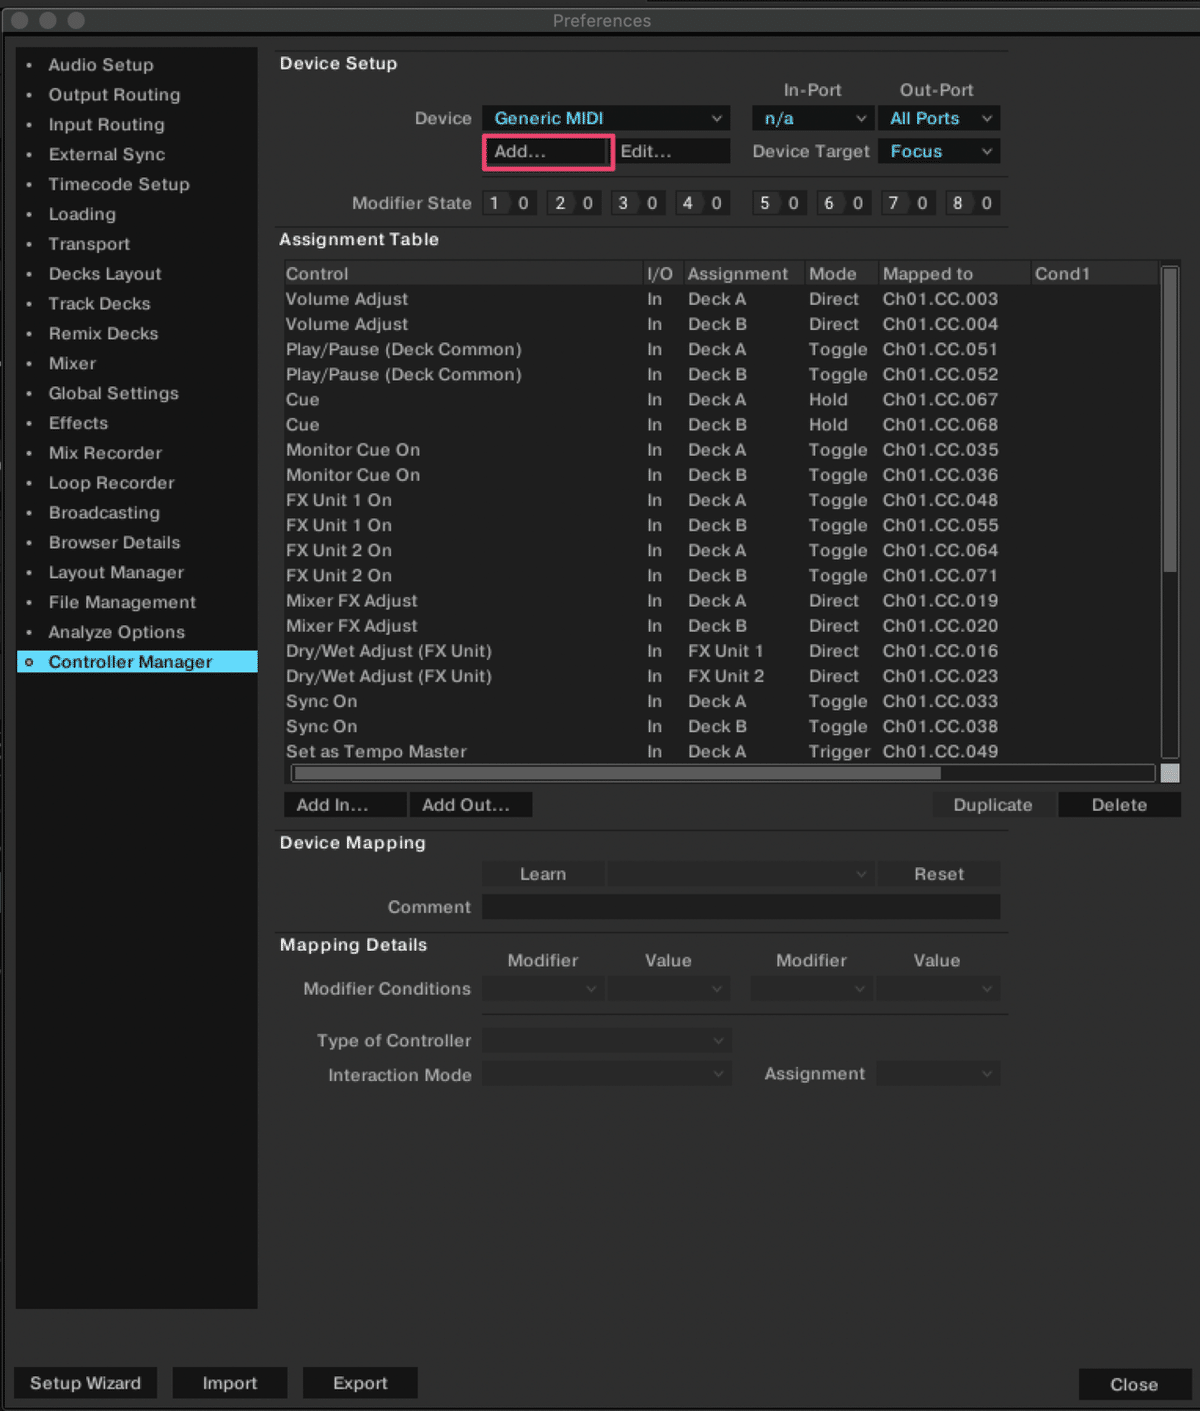Click Modifier State 1 value
Screen dimensions: 1200x1411
(523, 203)
